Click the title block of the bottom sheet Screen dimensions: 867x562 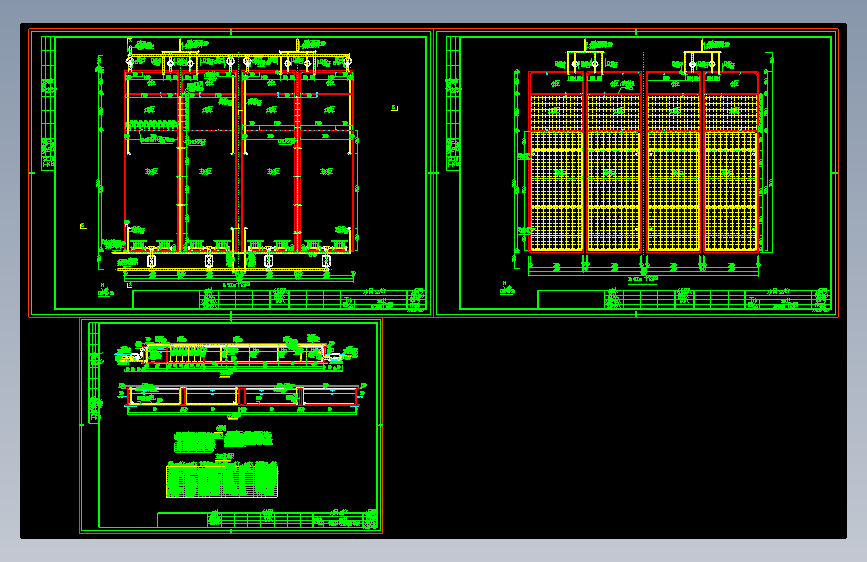click(x=268, y=520)
